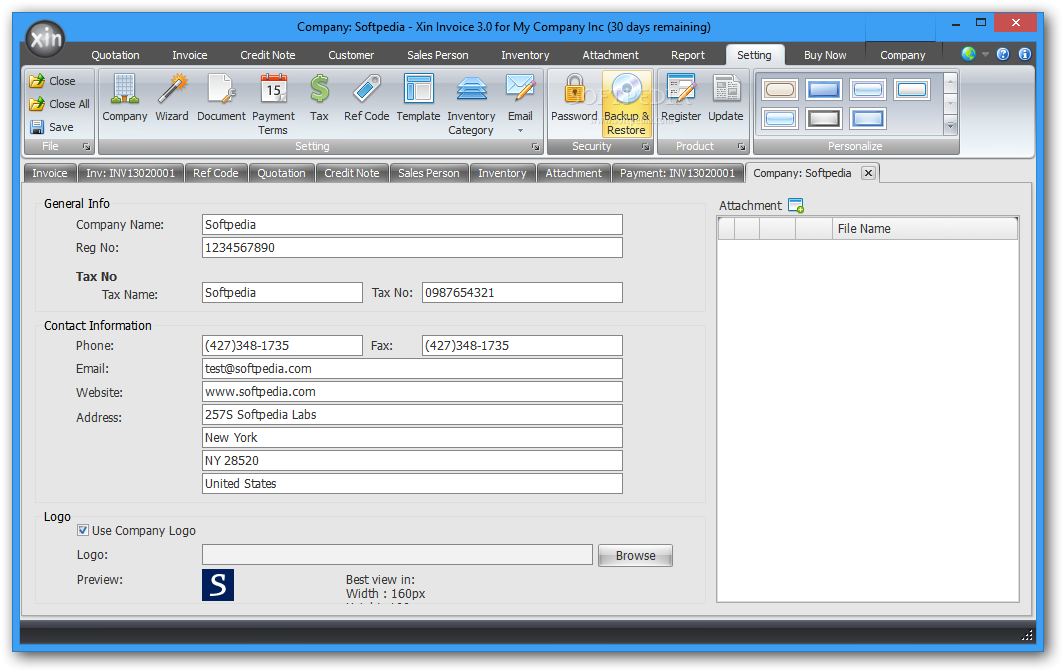Click the File Name column header
The image size is (1064, 672).
pos(924,229)
